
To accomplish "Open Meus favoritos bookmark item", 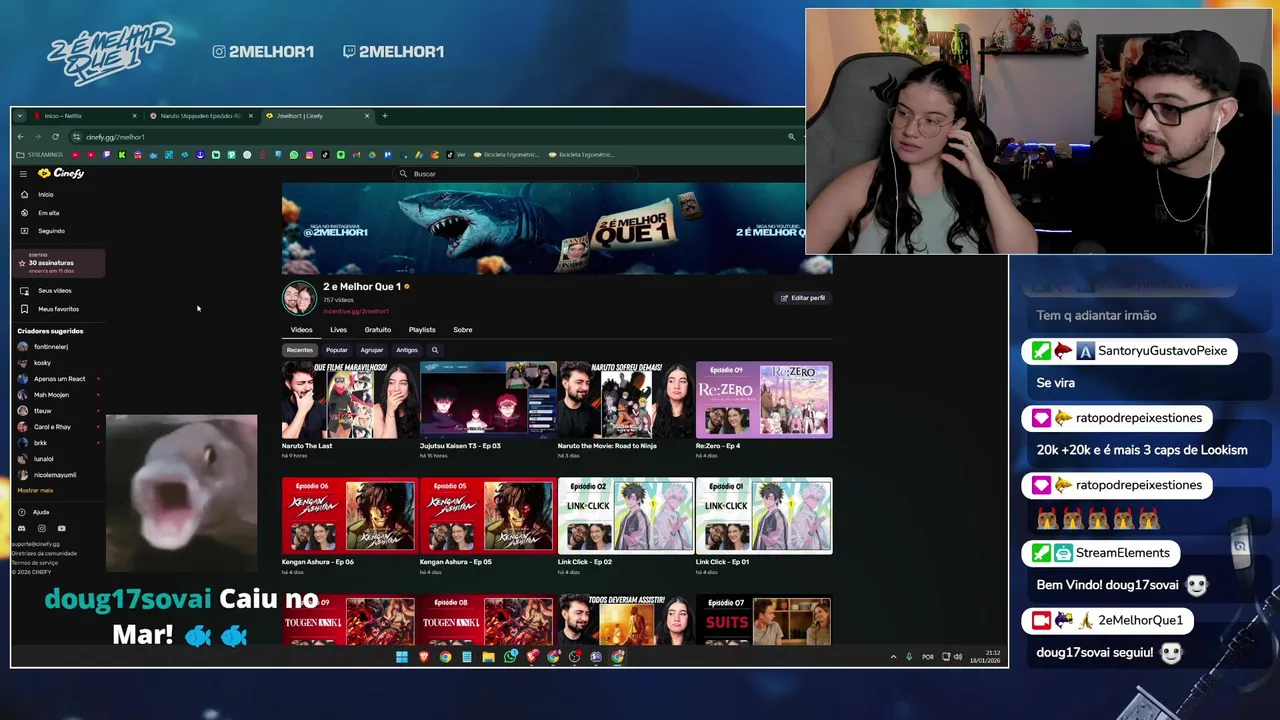I will (x=58, y=309).
